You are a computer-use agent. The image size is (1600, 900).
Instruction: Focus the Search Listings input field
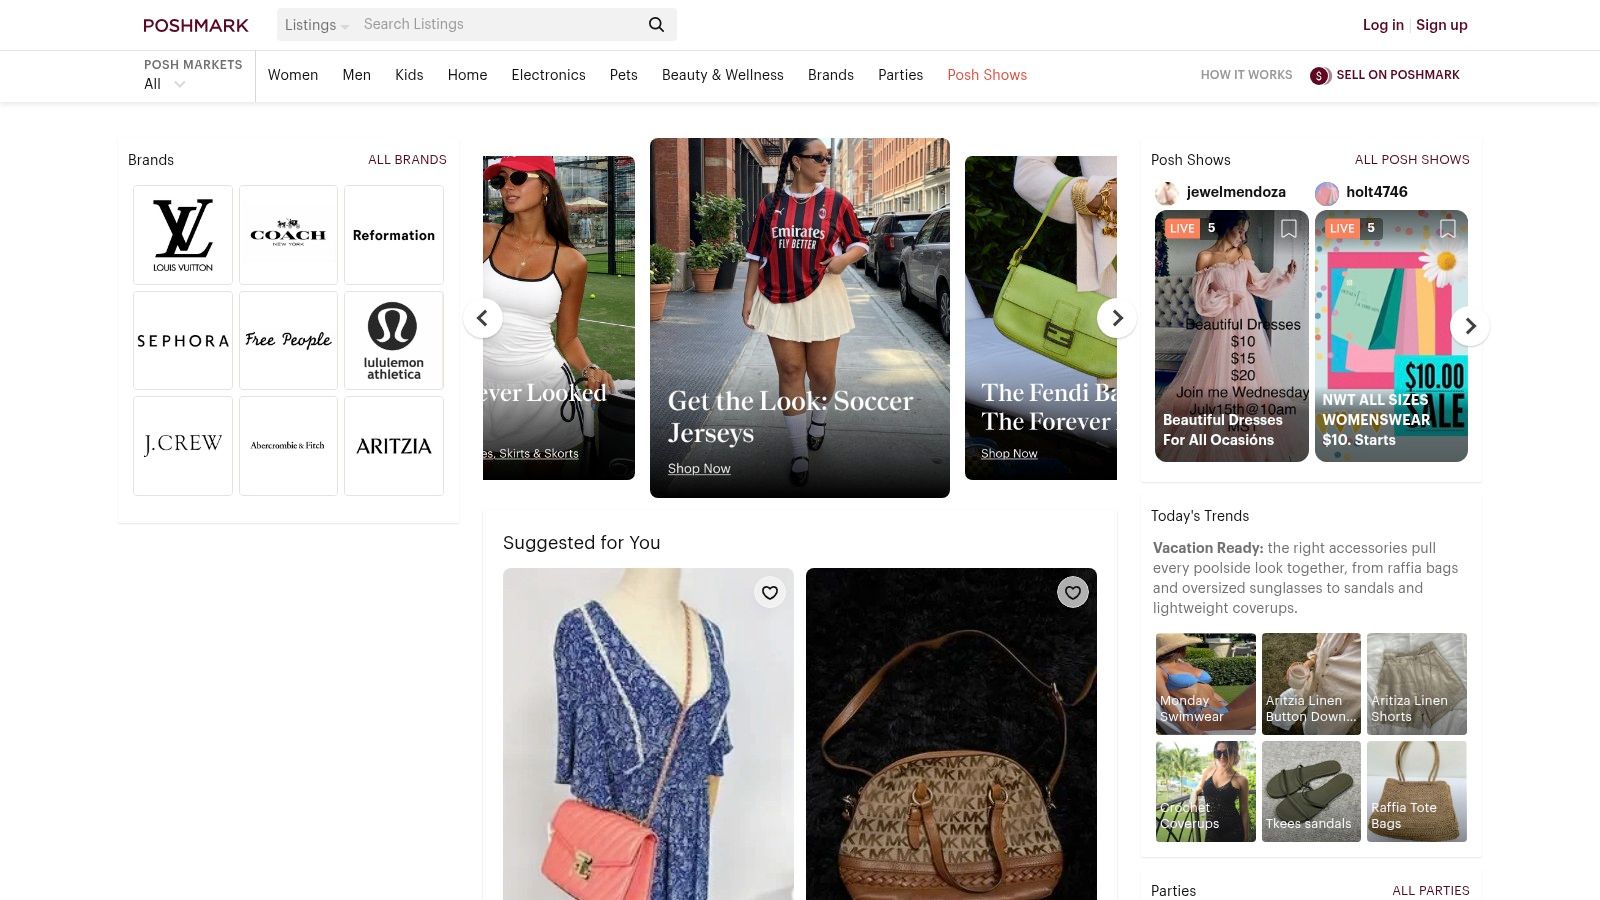[x=498, y=24]
